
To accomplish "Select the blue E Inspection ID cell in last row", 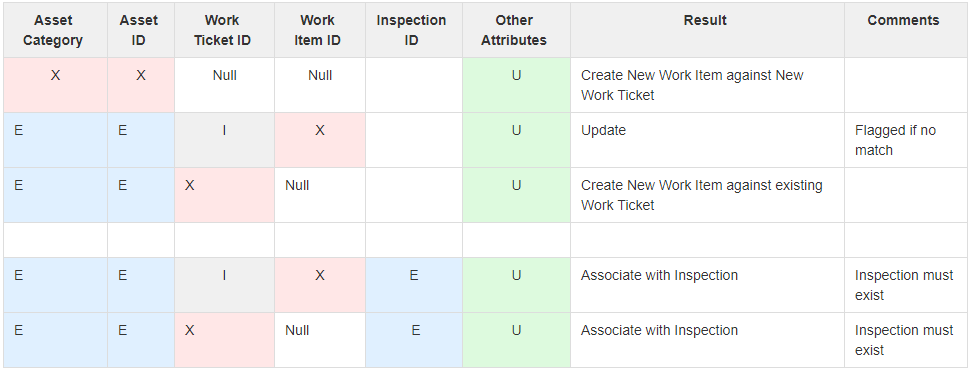I will click(414, 340).
